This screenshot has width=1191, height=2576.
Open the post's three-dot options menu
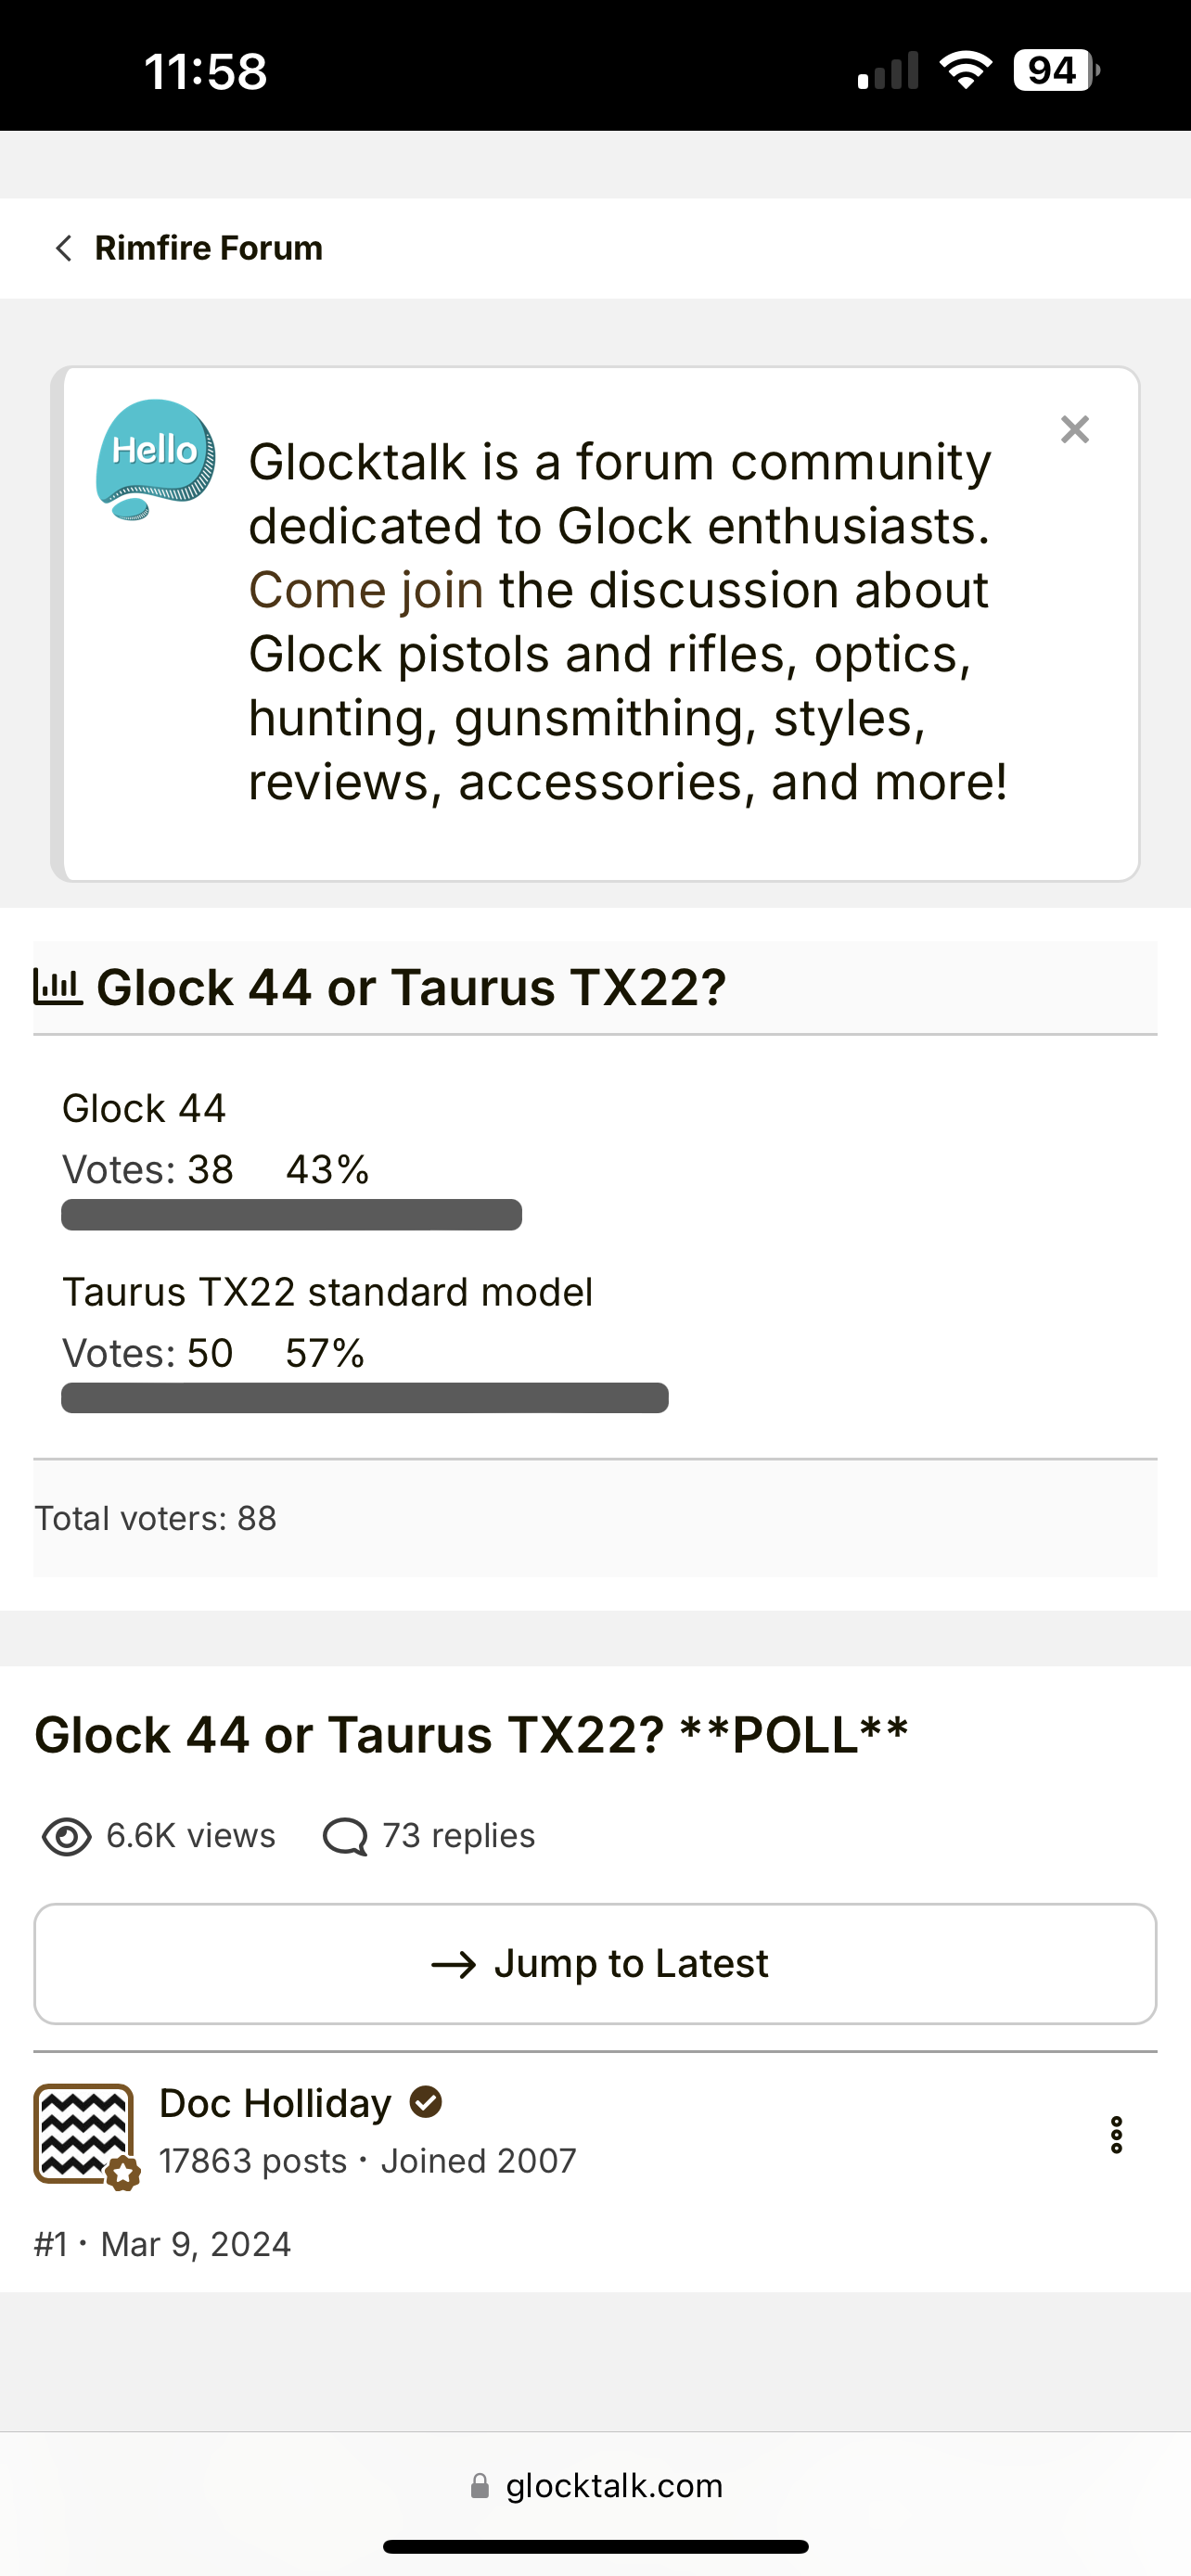tap(1116, 2135)
